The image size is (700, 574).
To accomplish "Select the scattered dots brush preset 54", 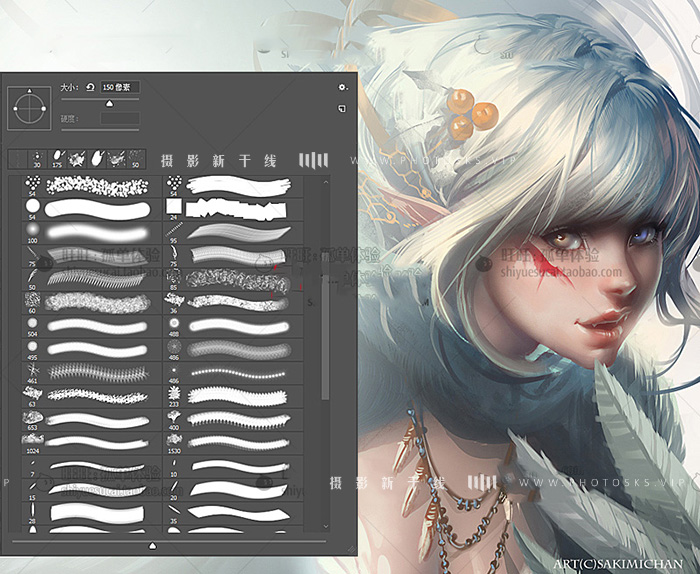I will tap(92, 187).
